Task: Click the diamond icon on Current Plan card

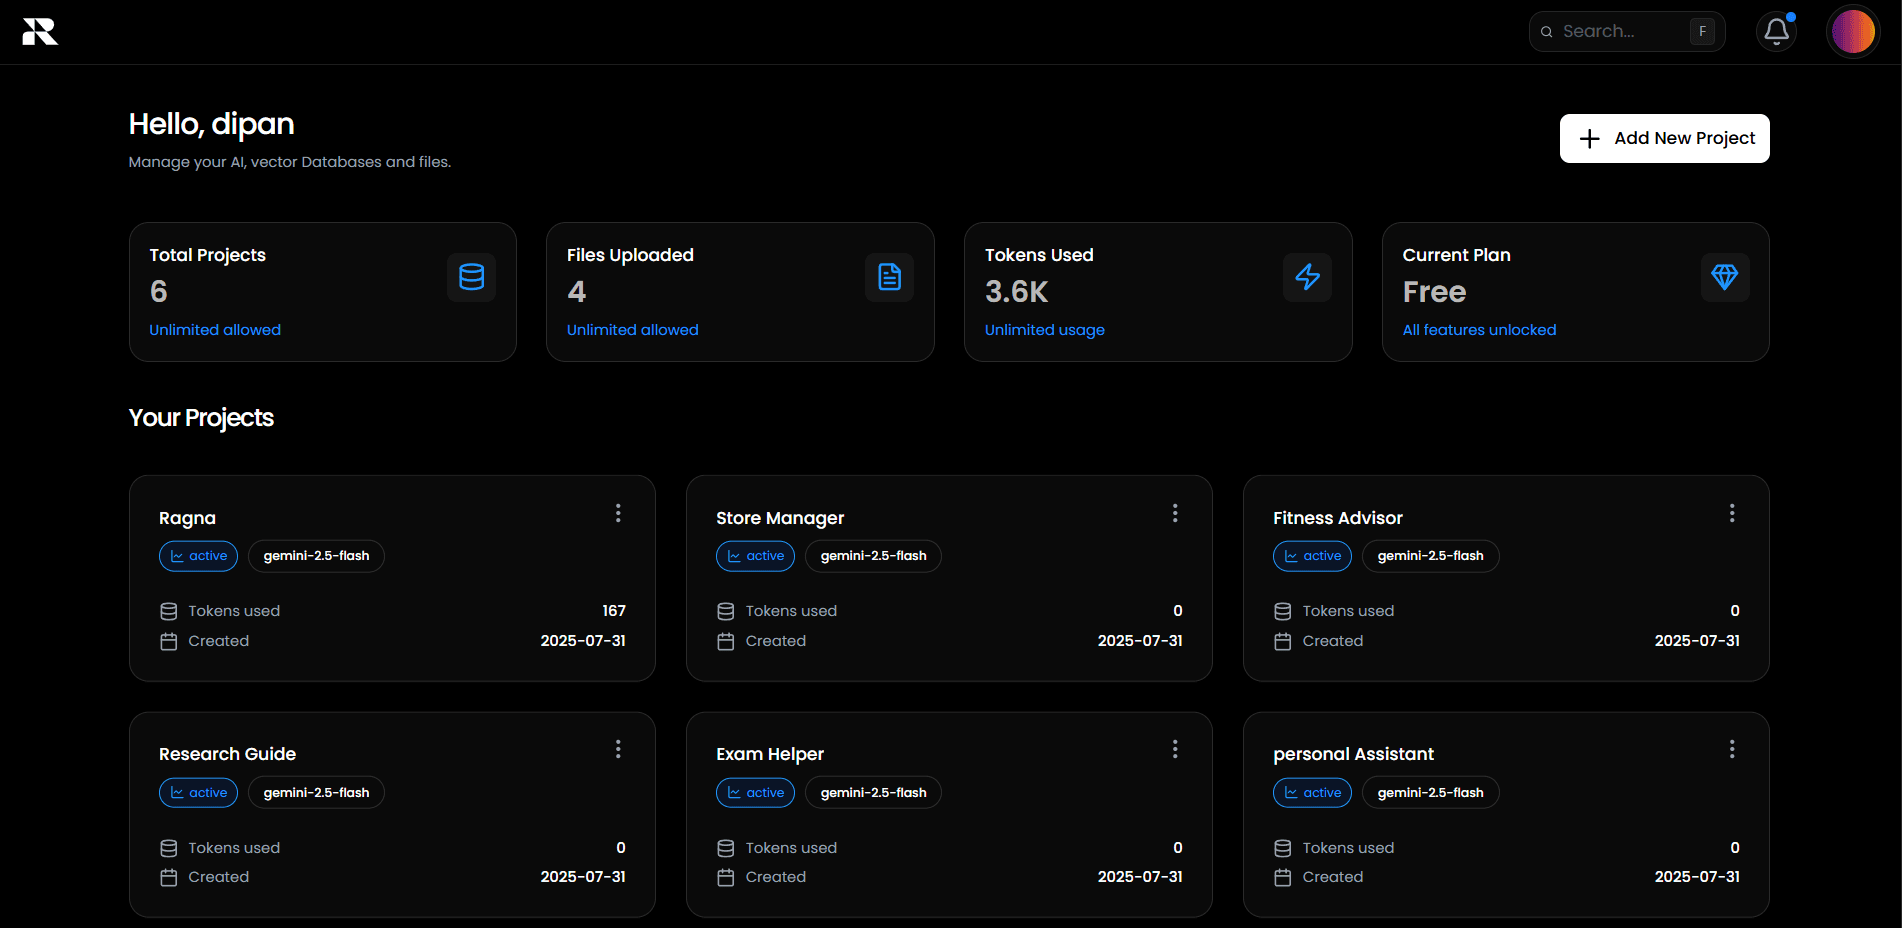Action: tap(1725, 277)
